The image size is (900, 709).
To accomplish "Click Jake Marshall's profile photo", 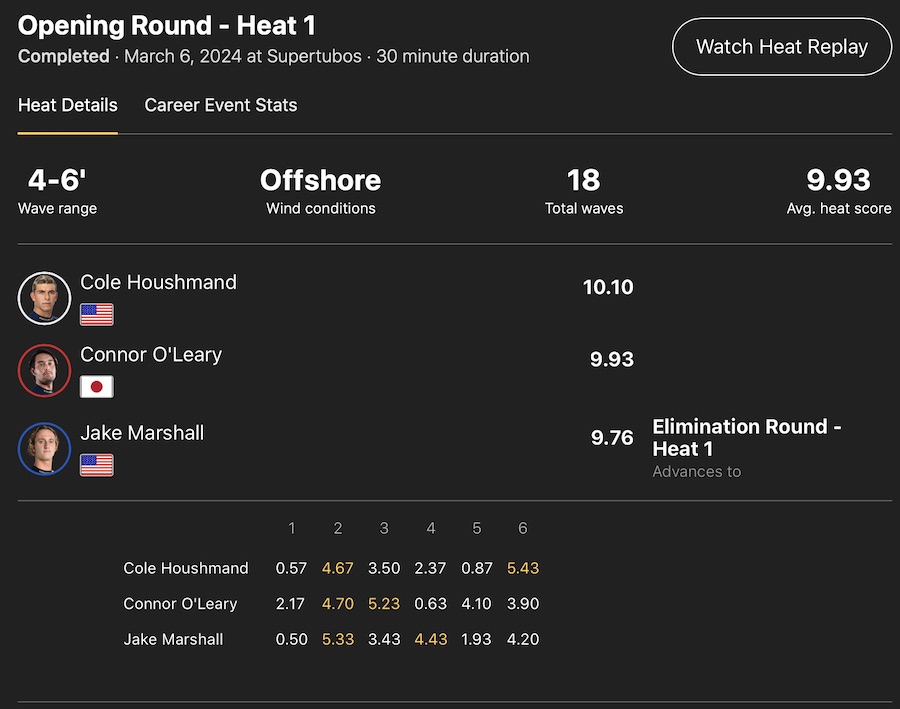I will point(44,449).
